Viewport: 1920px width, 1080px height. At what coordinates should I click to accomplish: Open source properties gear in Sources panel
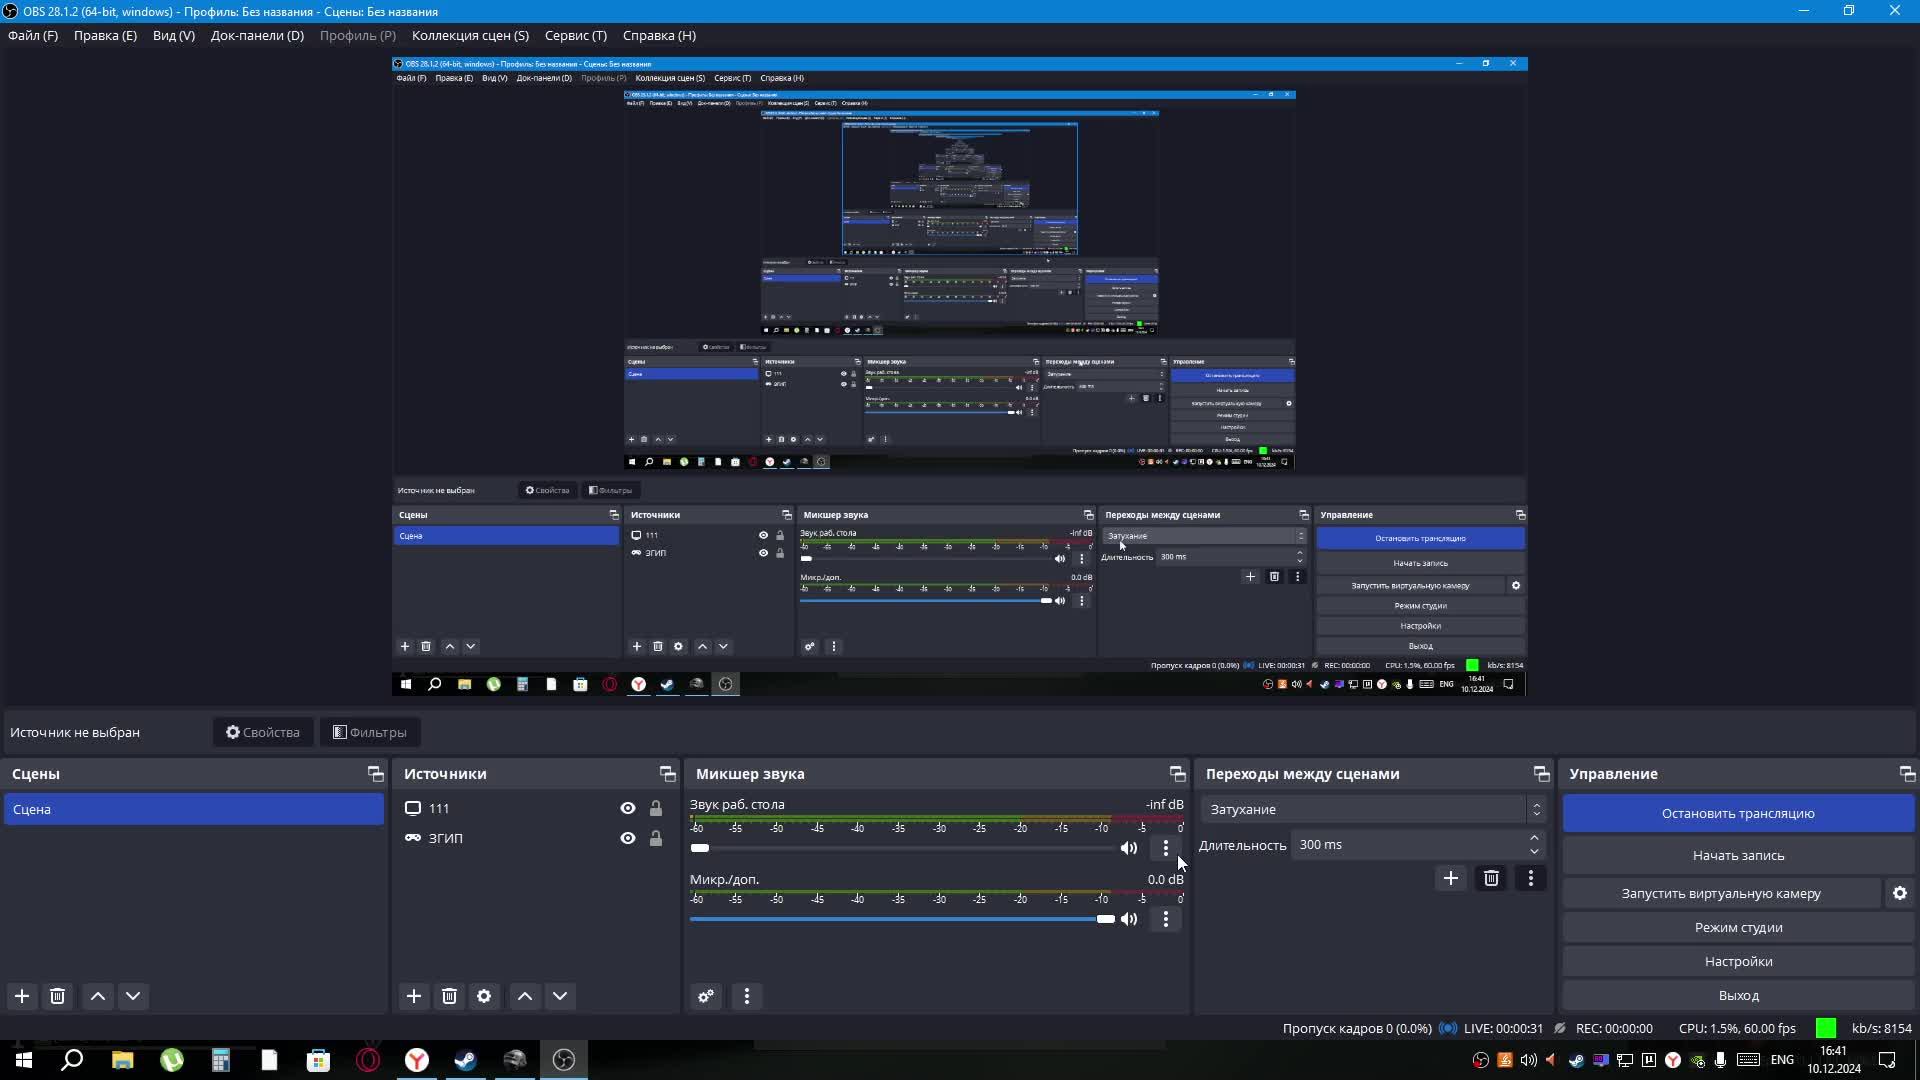click(484, 996)
